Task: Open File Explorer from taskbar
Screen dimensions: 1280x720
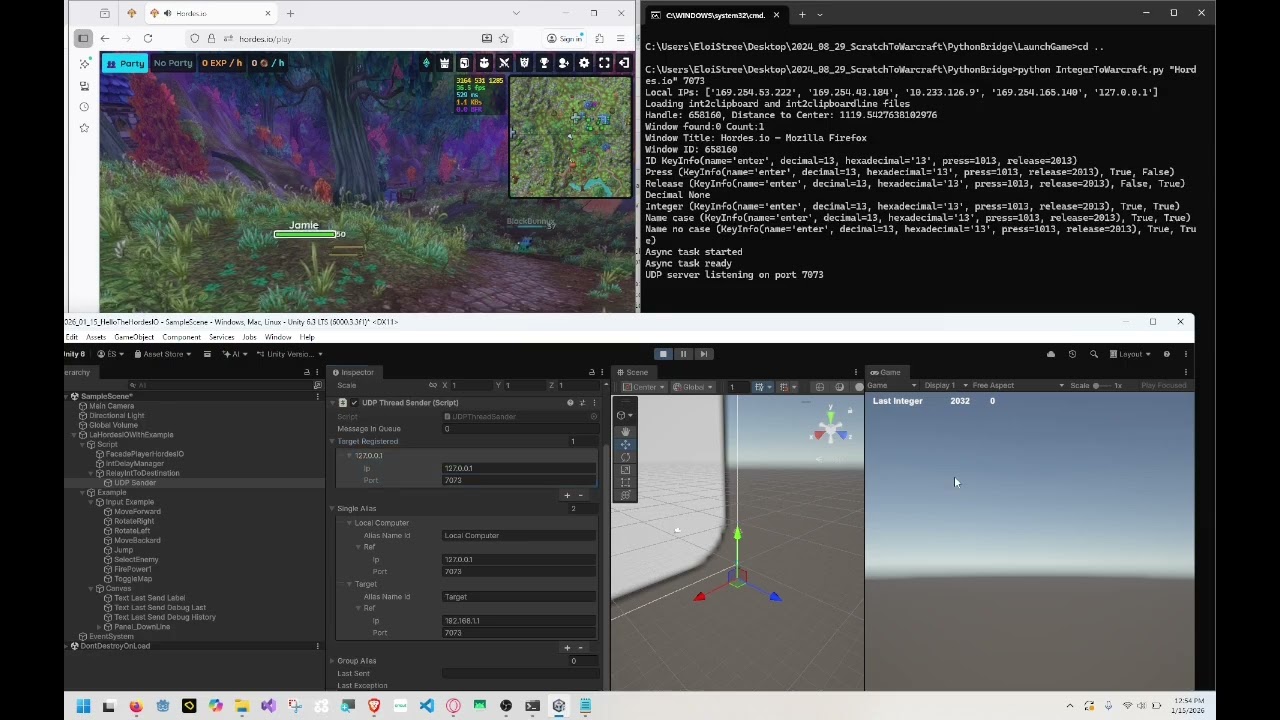Action: pyautogui.click(x=241, y=706)
